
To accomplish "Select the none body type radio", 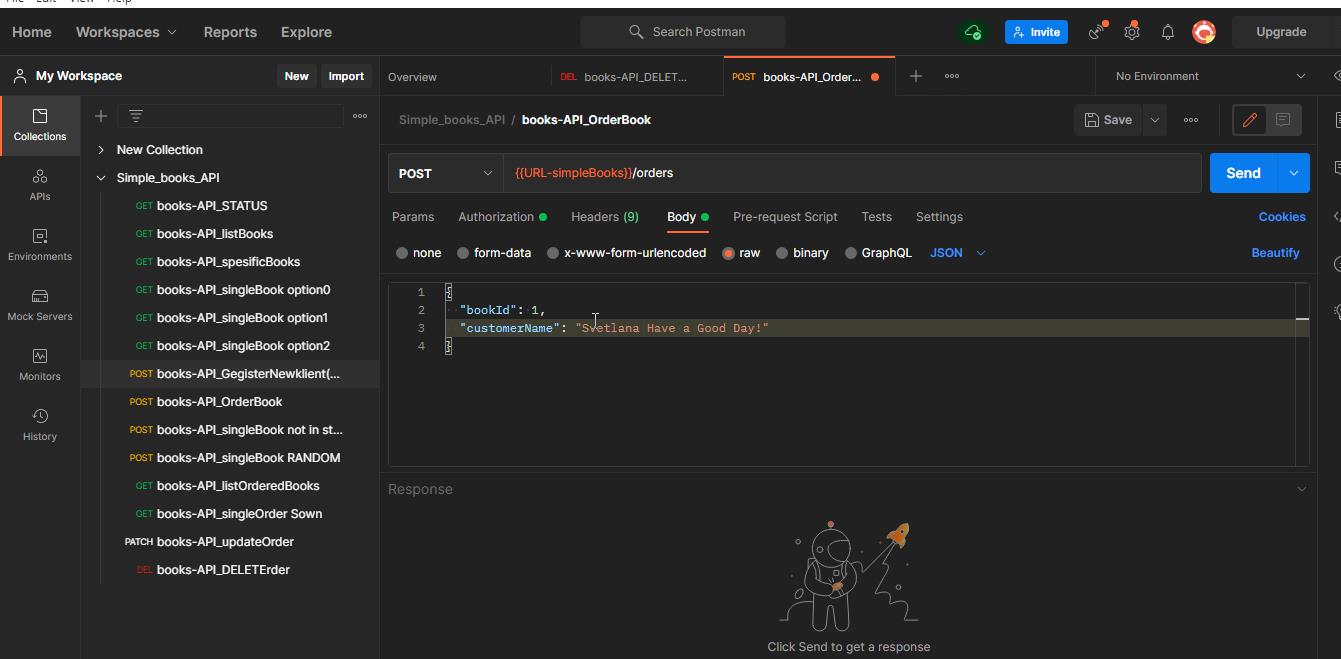I will point(402,253).
